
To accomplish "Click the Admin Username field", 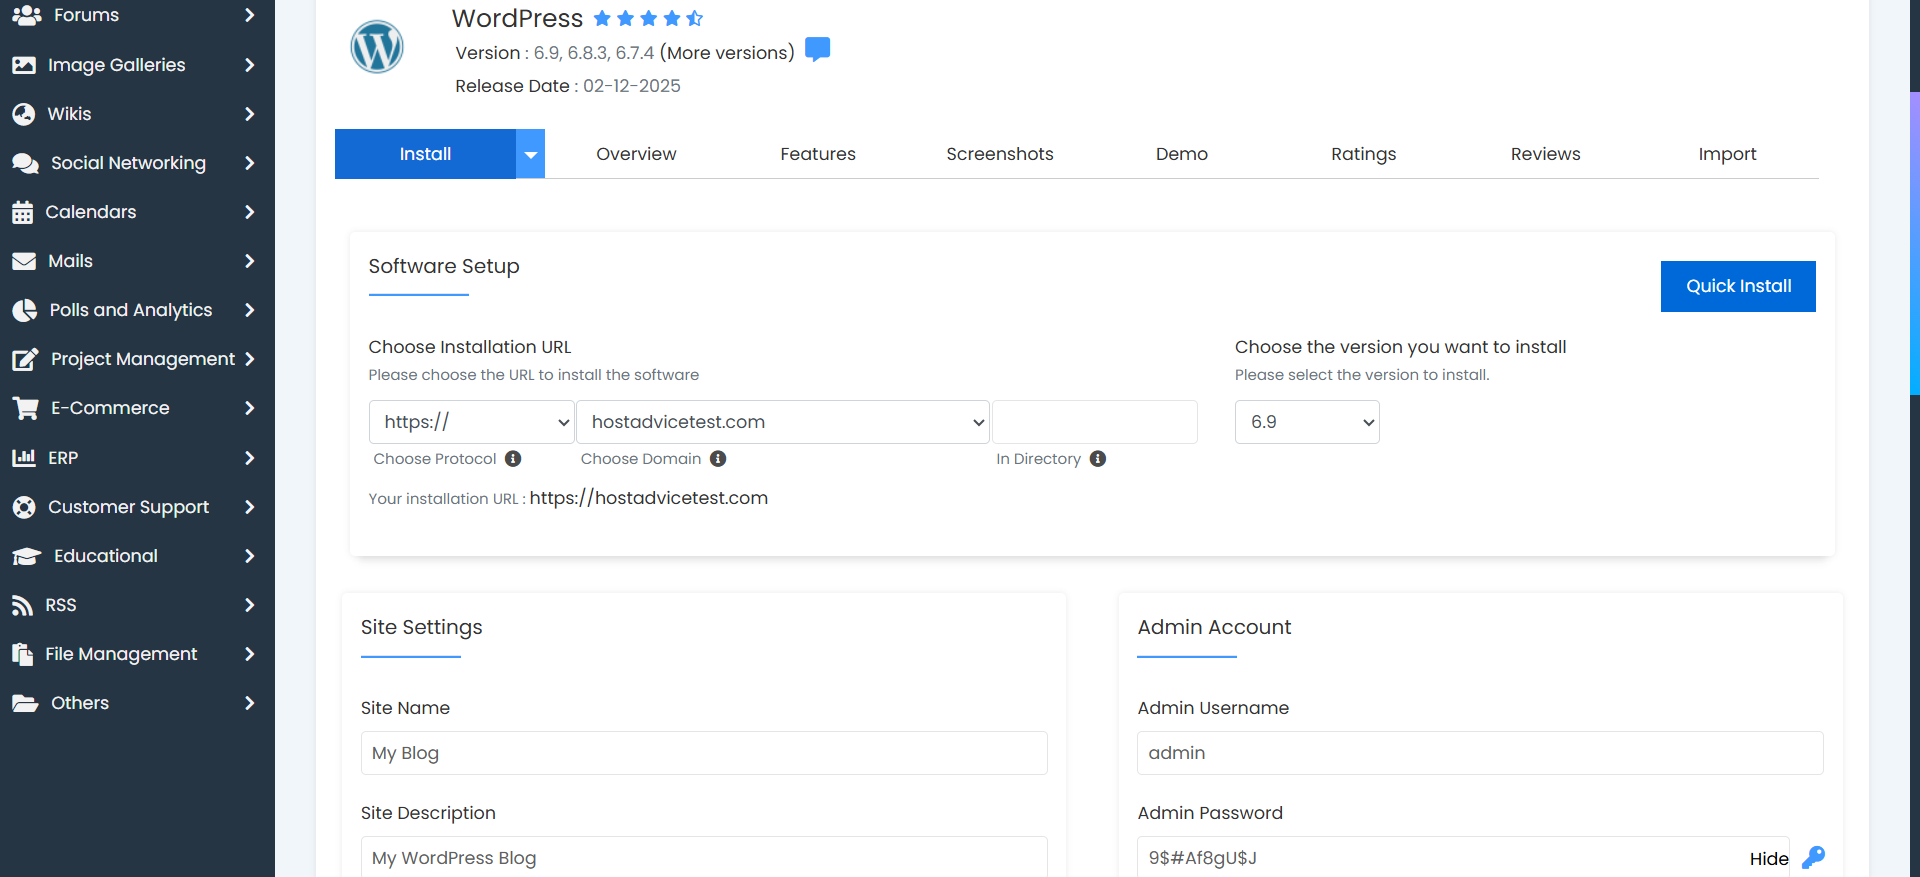I will (1480, 753).
